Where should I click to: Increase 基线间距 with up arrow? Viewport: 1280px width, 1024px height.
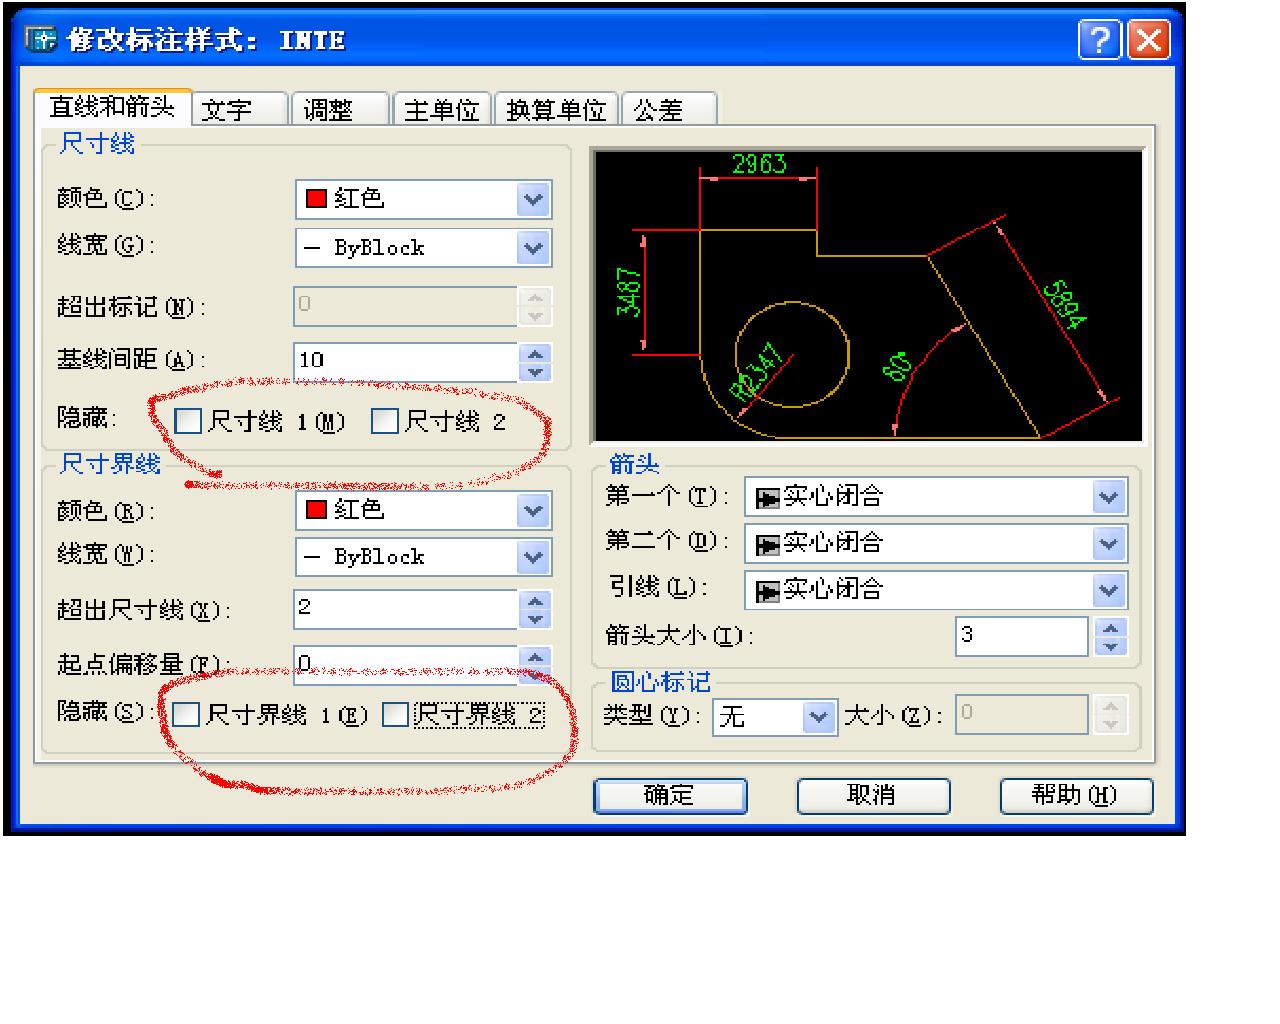click(536, 353)
